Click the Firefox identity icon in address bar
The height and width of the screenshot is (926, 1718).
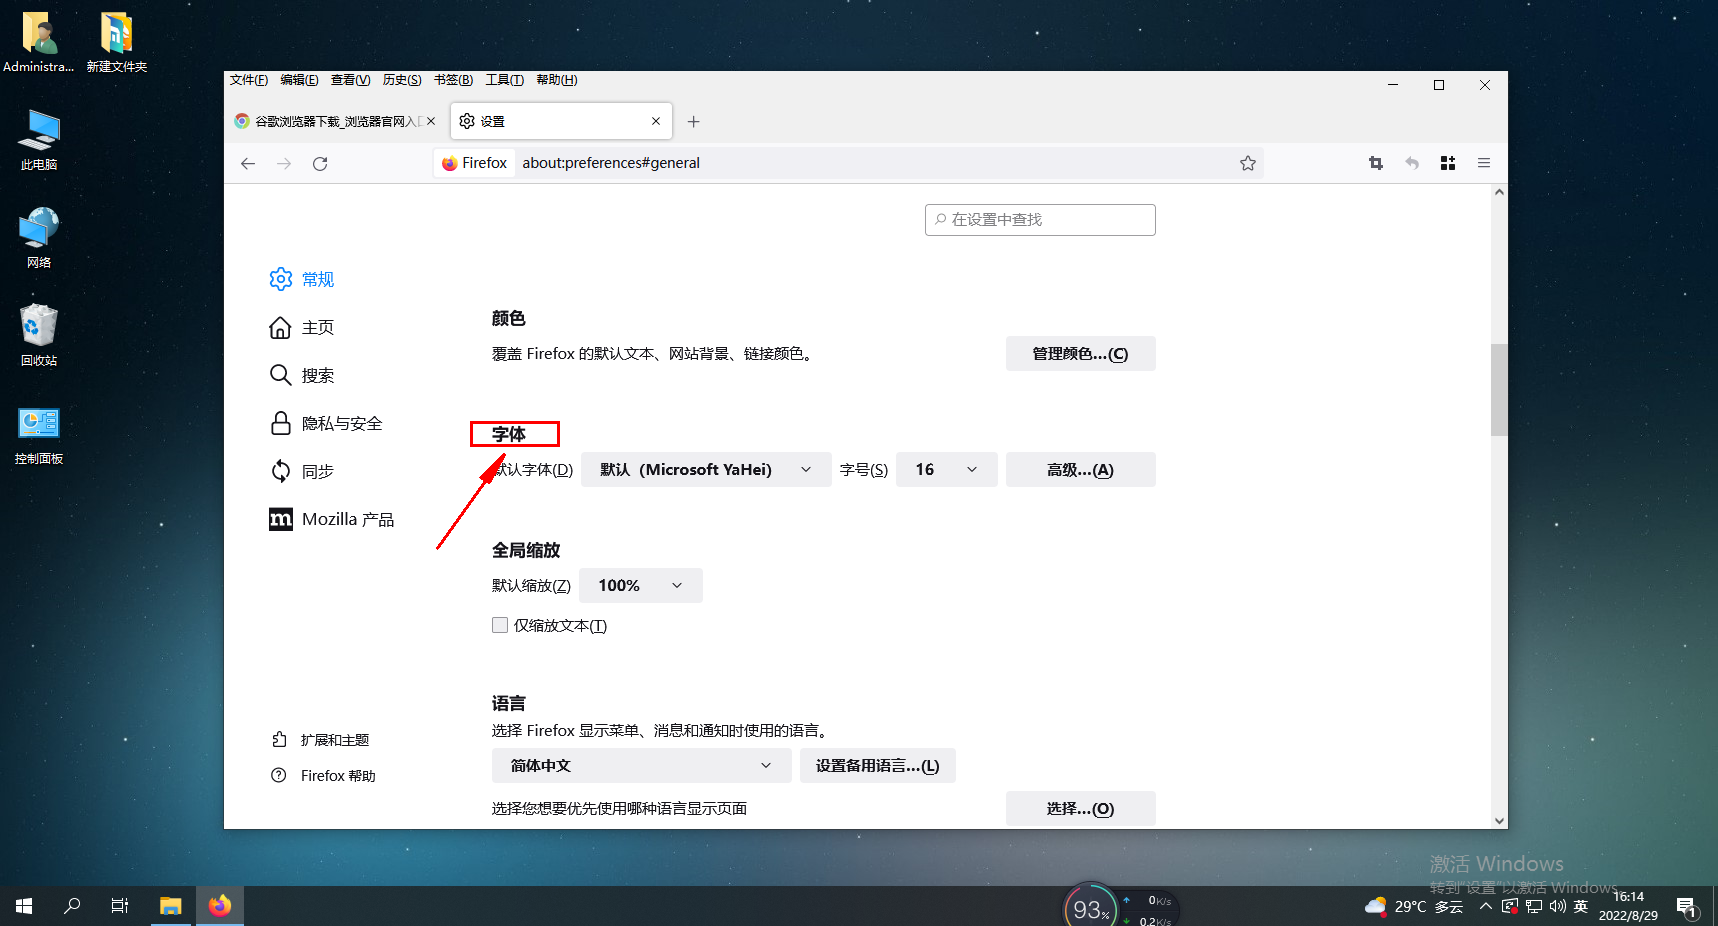coord(475,163)
